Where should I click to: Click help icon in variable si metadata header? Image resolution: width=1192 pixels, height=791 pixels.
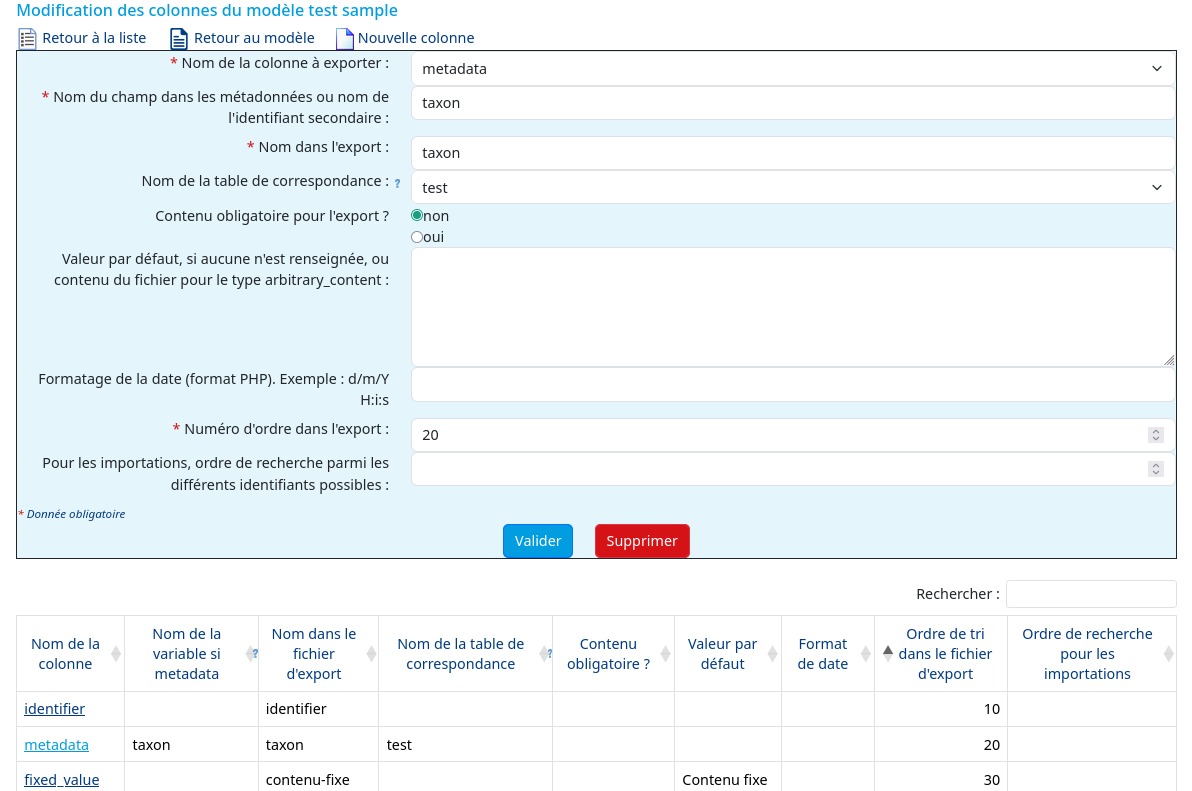pos(255,653)
